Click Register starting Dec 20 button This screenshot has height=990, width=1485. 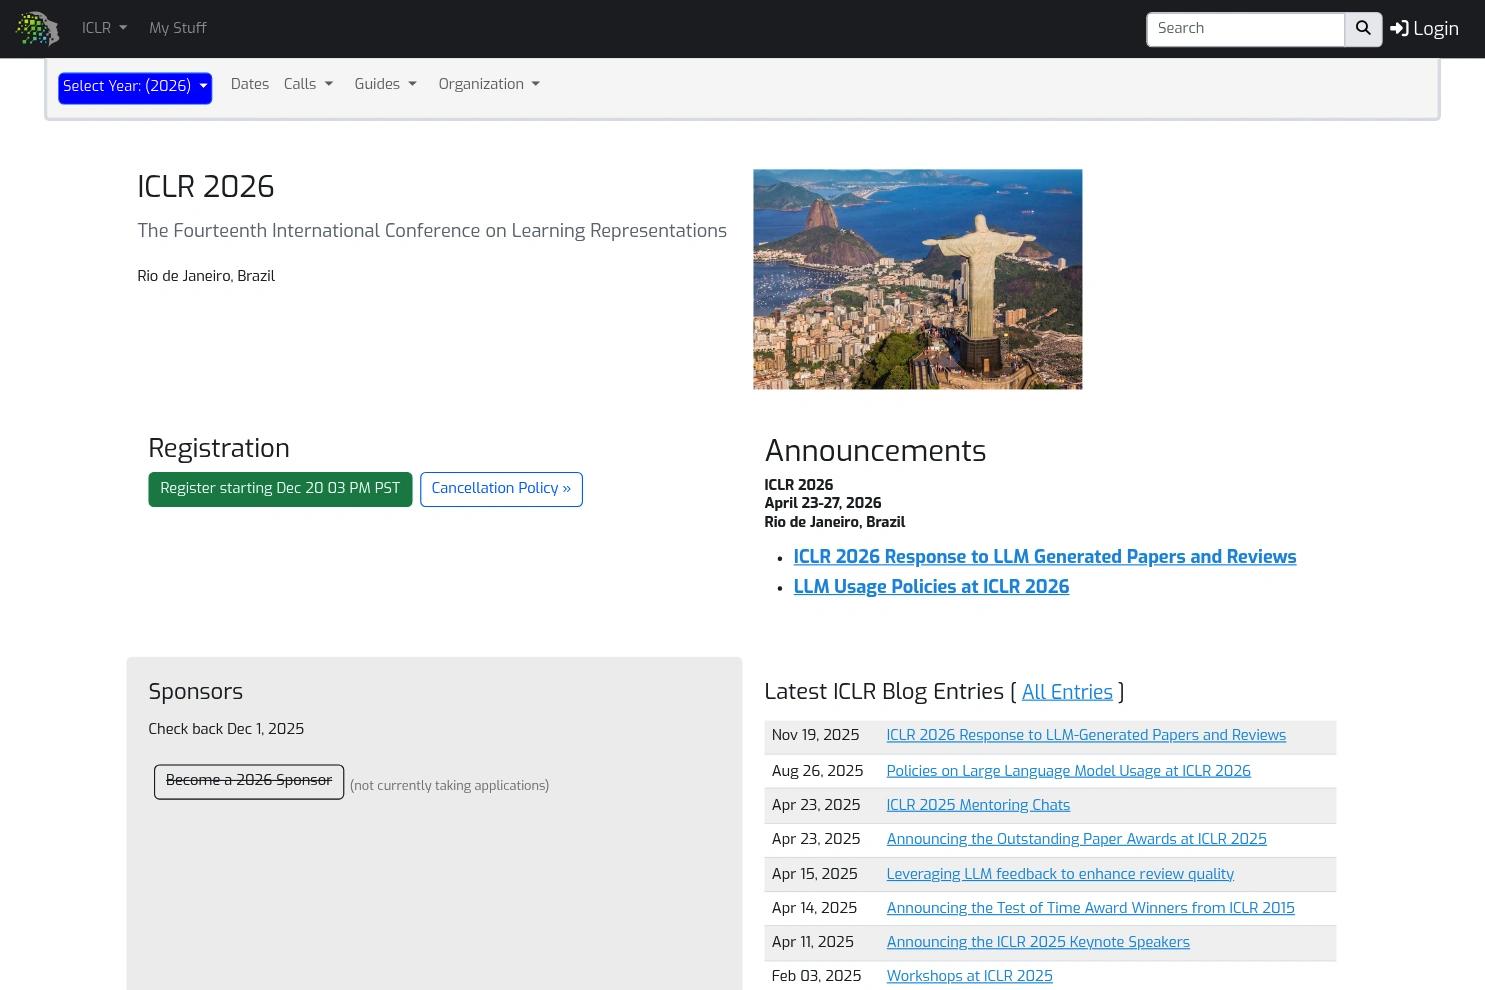280,489
